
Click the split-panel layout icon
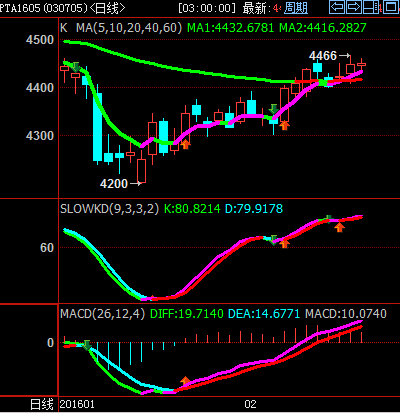click(371, 7)
